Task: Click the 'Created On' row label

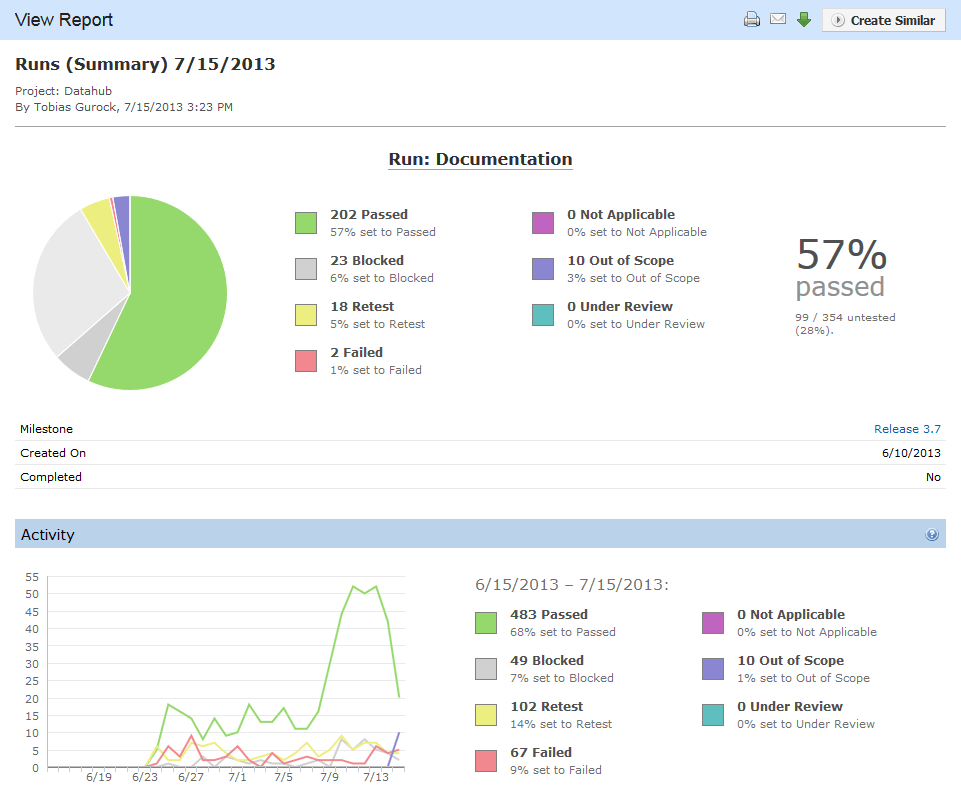Action: point(53,453)
